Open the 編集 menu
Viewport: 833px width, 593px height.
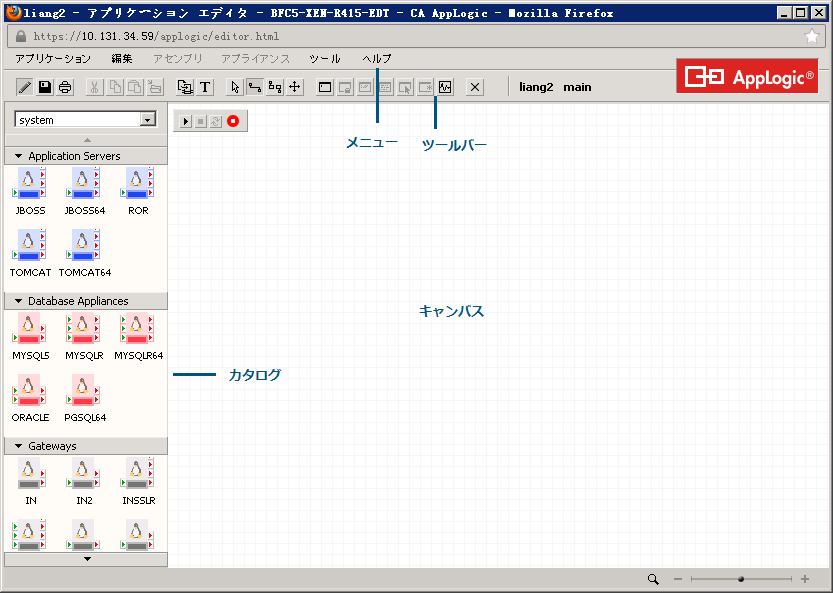coord(122,59)
